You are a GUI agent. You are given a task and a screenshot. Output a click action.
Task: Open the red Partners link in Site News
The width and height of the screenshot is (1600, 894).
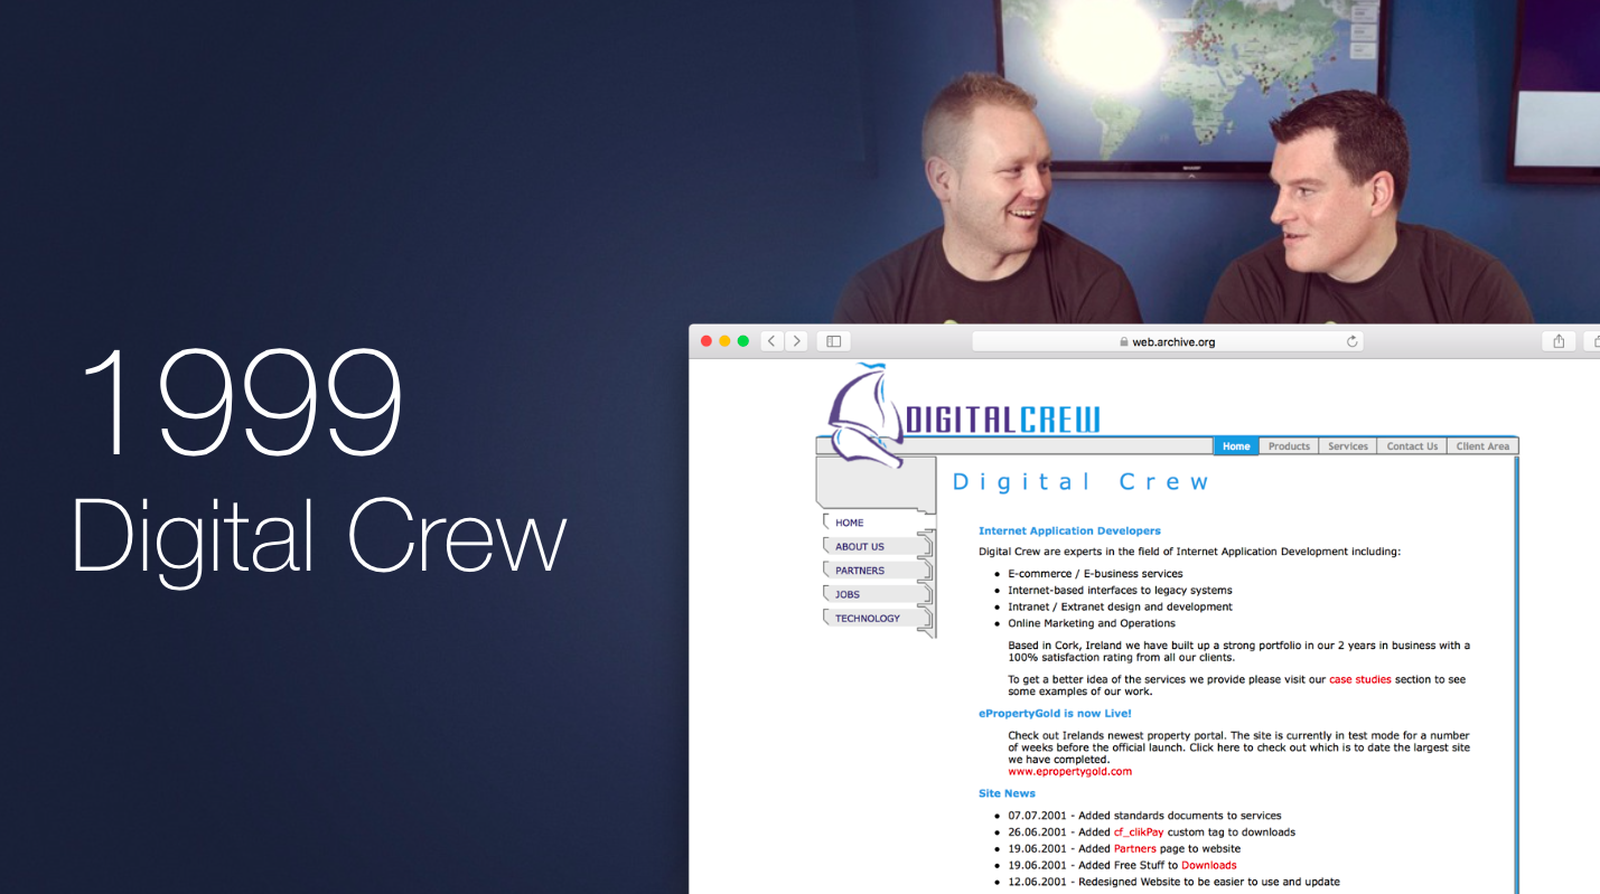click(x=1135, y=849)
